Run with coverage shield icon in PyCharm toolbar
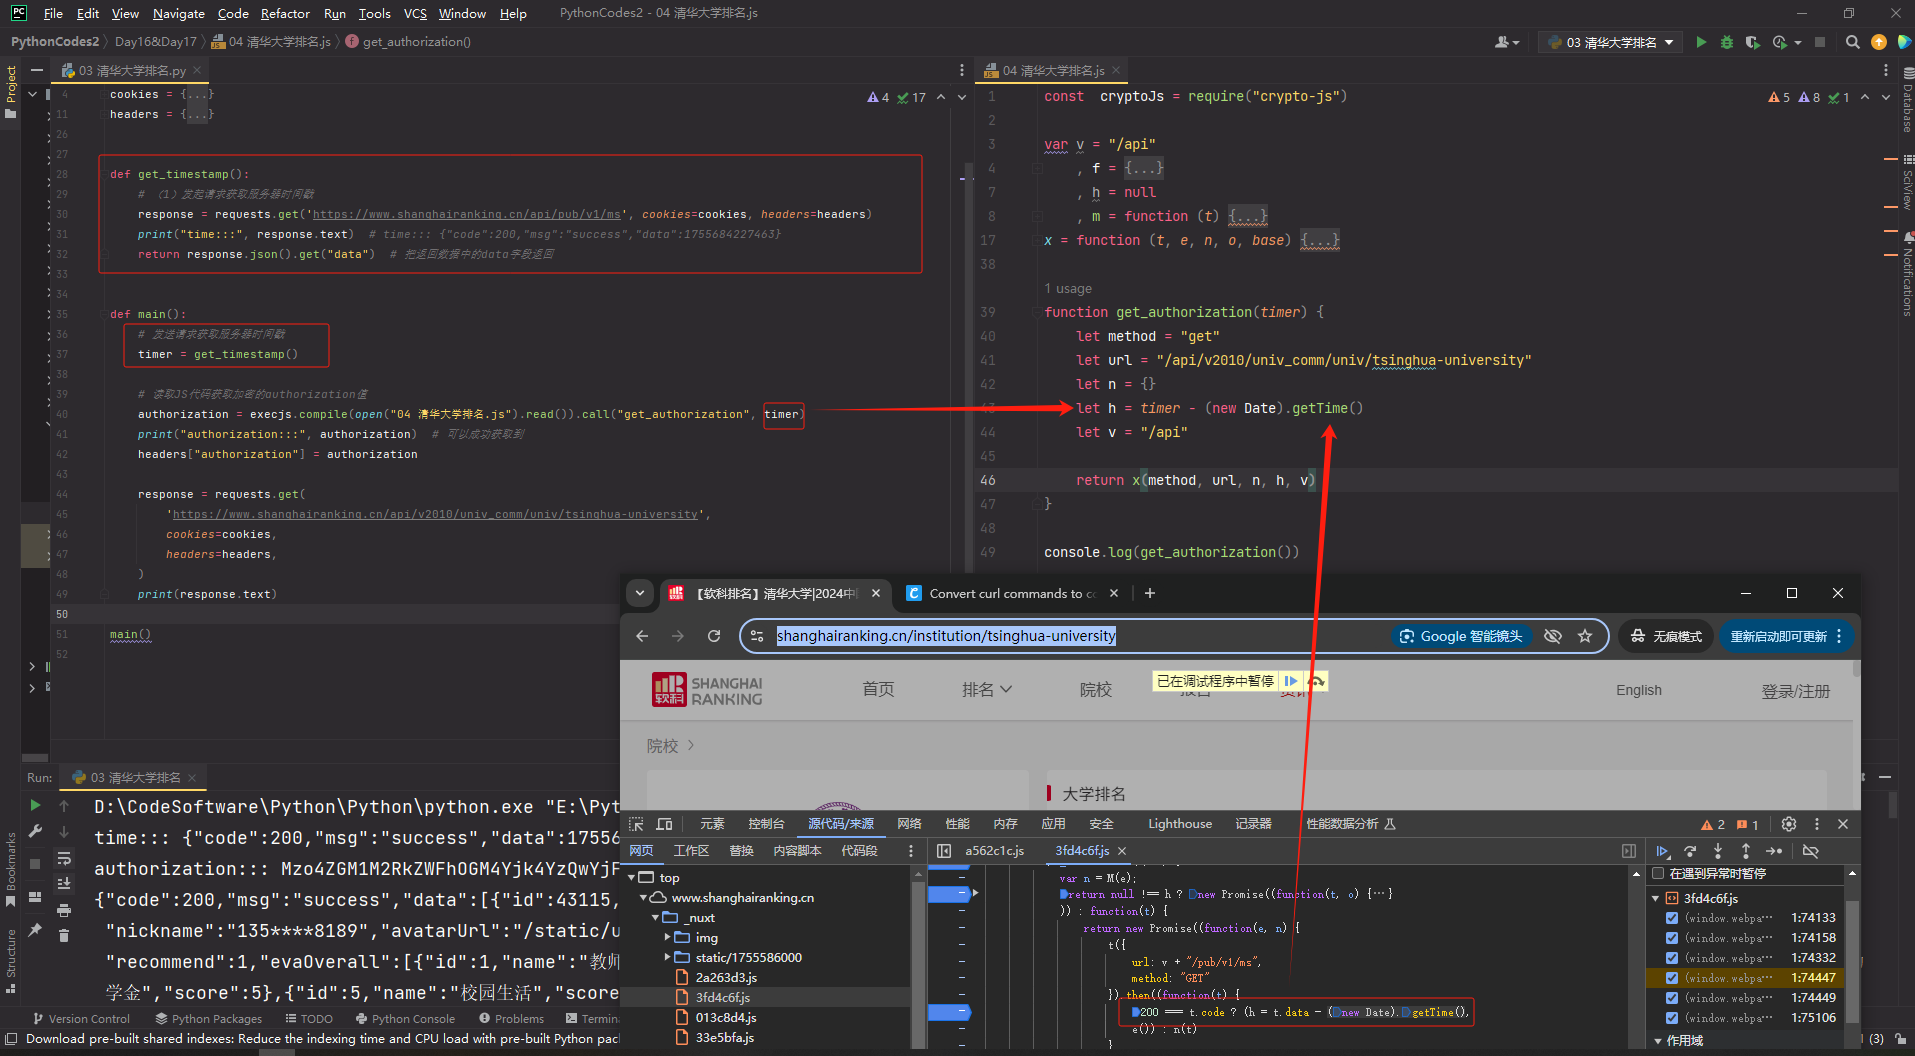Viewport: 1915px width, 1056px height. click(1752, 42)
